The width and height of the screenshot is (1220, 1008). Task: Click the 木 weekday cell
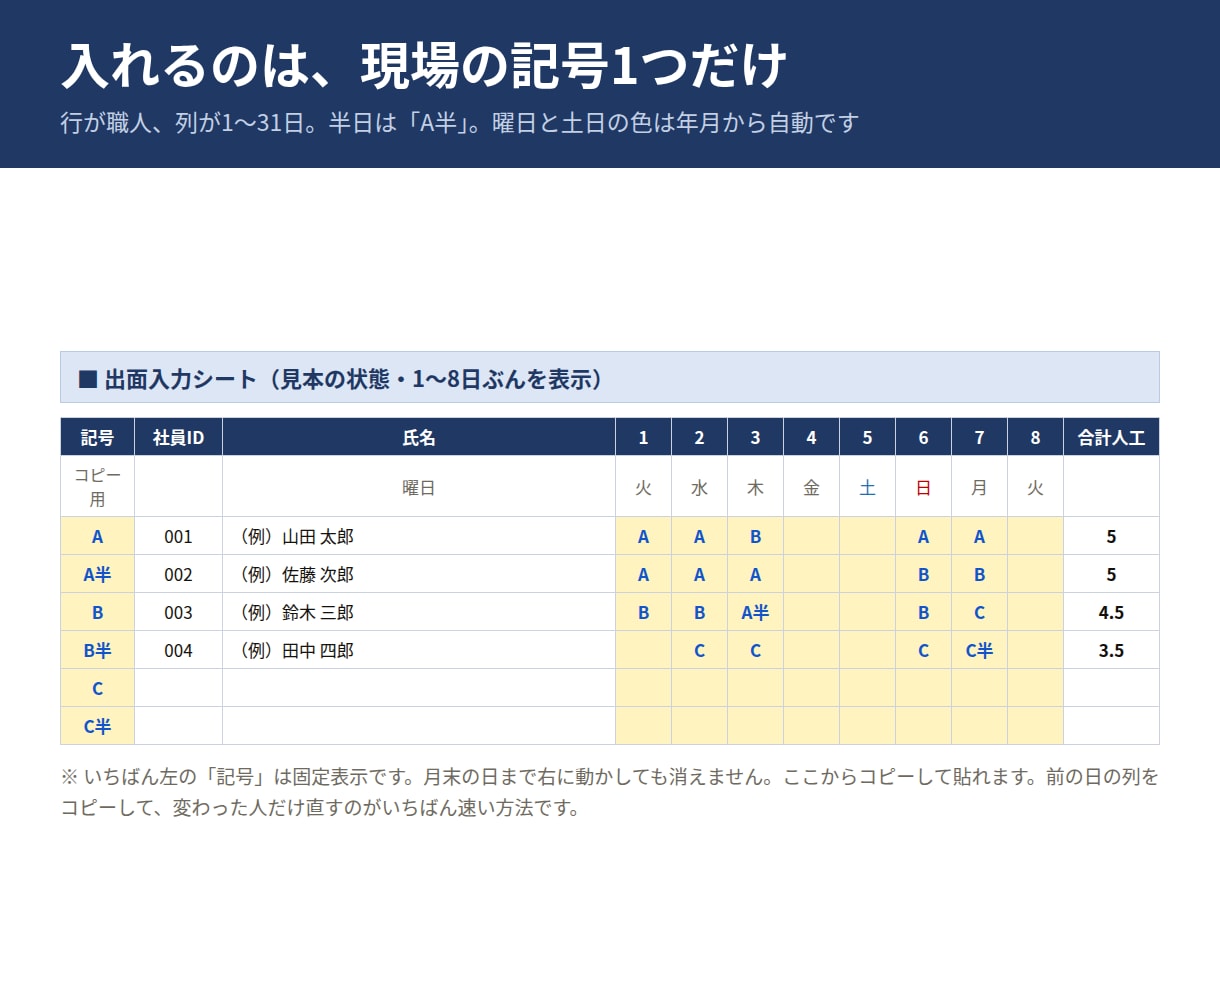755,487
